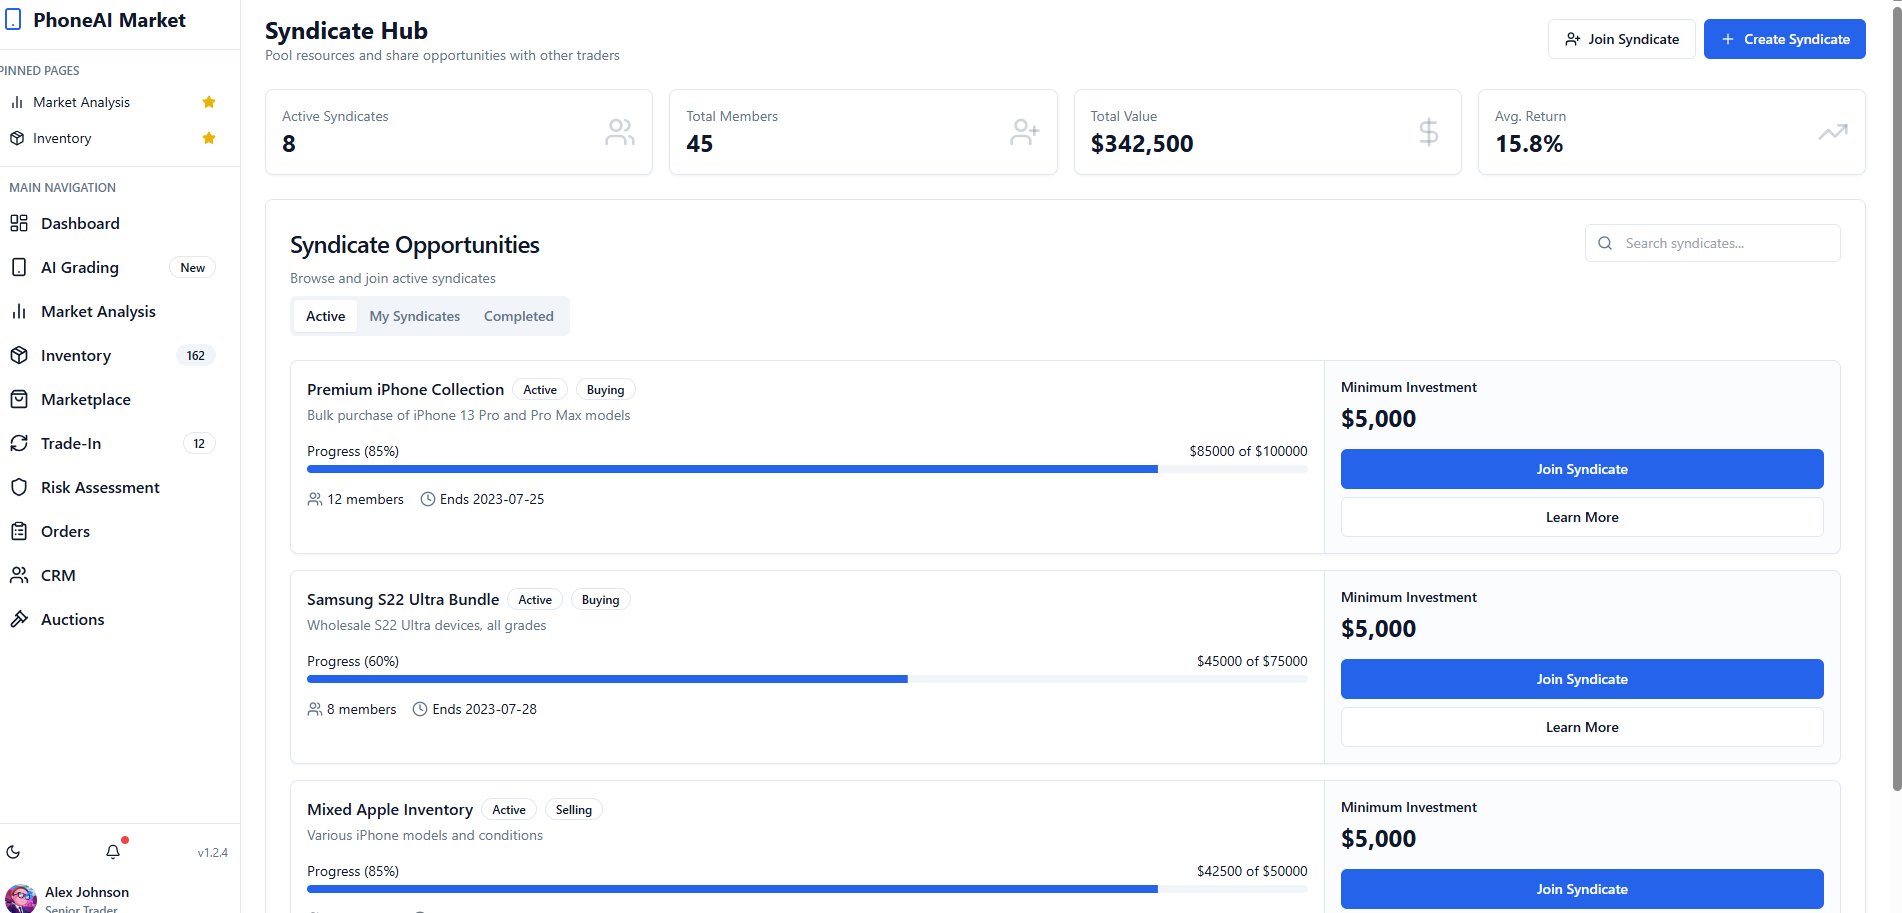Image resolution: width=1902 pixels, height=913 pixels.
Task: Click the Risk Assessment shield icon
Action: tap(19, 487)
